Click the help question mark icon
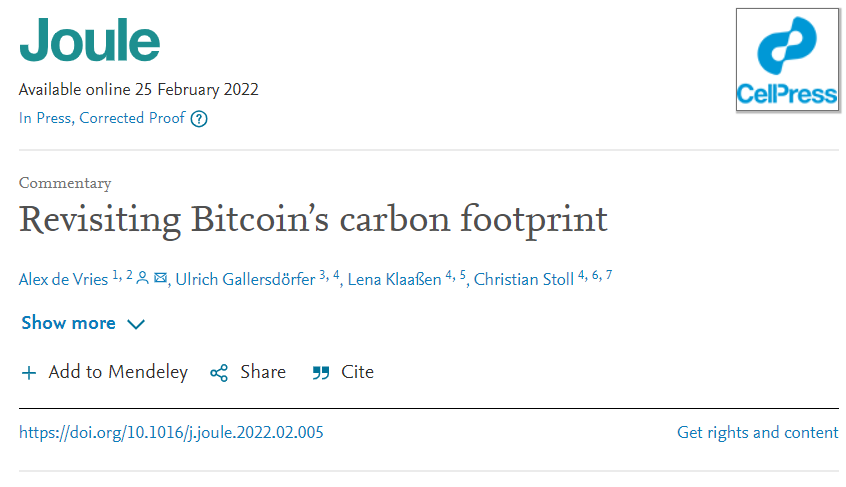Screen dimensions: 846x487 (x=199, y=119)
